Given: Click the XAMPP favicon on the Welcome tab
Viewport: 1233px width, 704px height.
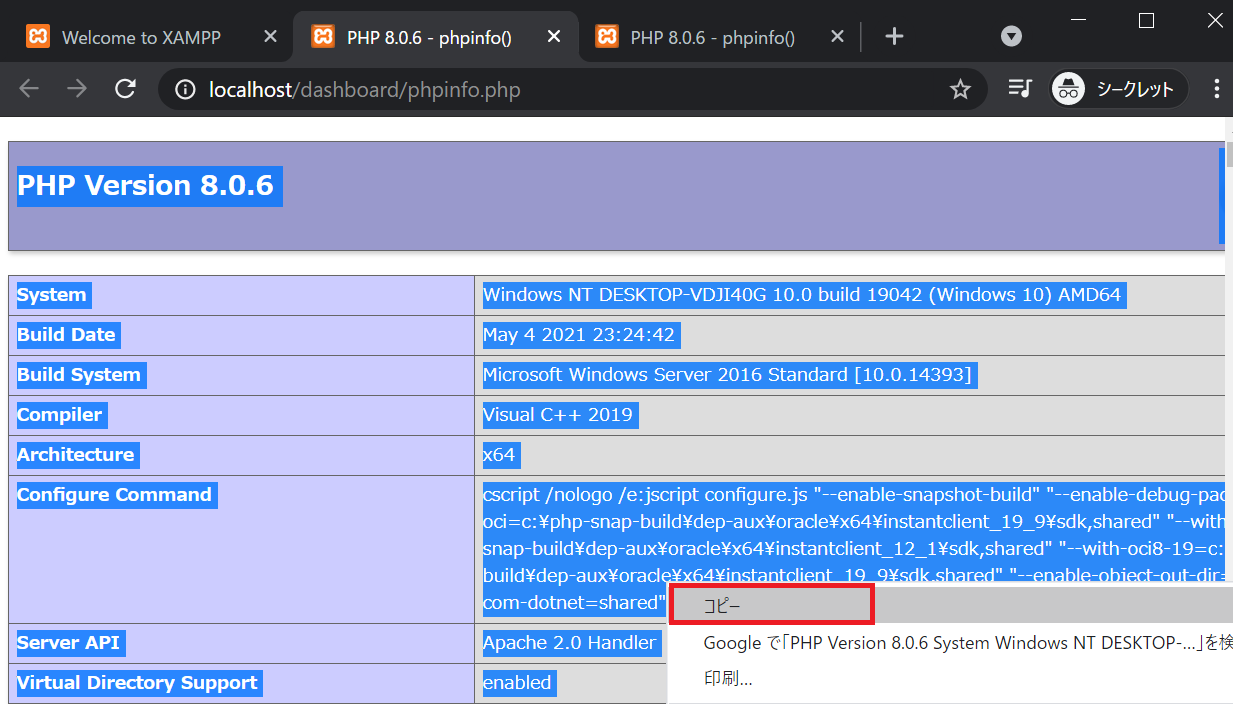Looking at the screenshot, I should click(x=37, y=36).
